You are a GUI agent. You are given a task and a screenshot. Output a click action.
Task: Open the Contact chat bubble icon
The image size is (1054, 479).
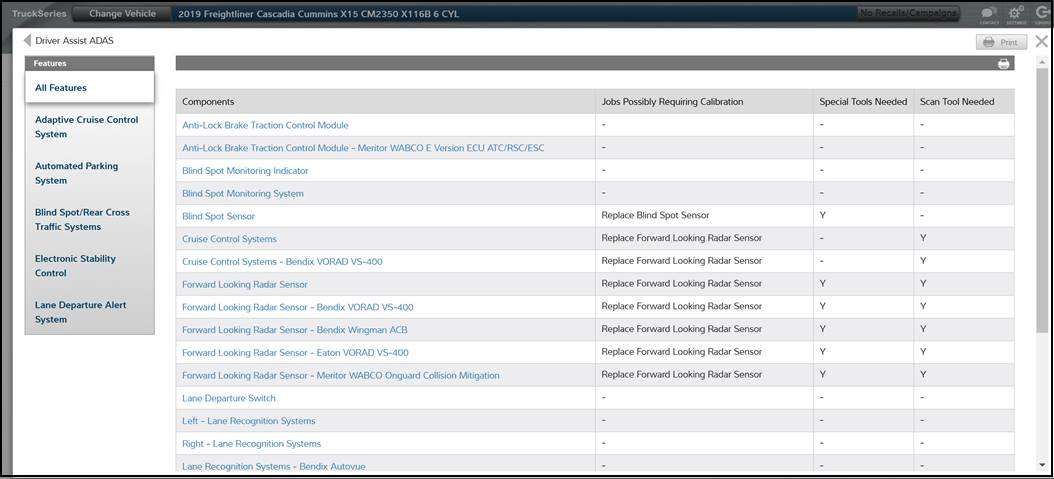click(x=988, y=14)
